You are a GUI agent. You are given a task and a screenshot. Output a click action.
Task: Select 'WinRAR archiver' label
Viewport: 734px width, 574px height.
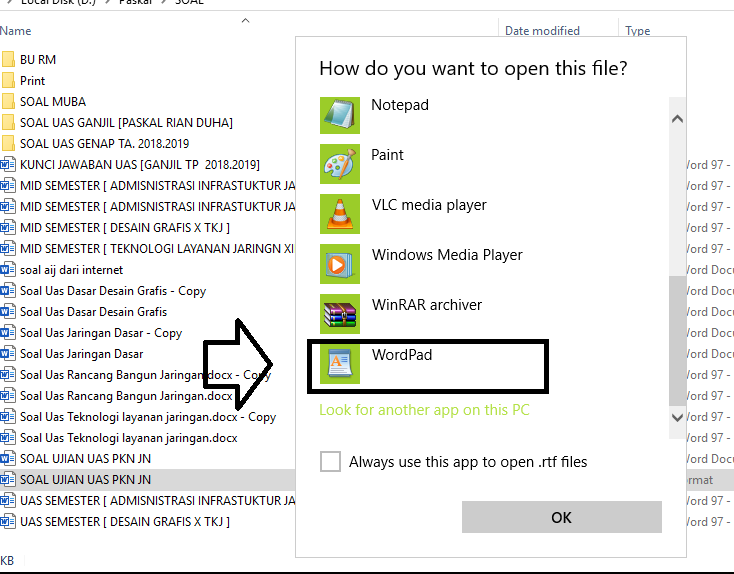pos(426,305)
